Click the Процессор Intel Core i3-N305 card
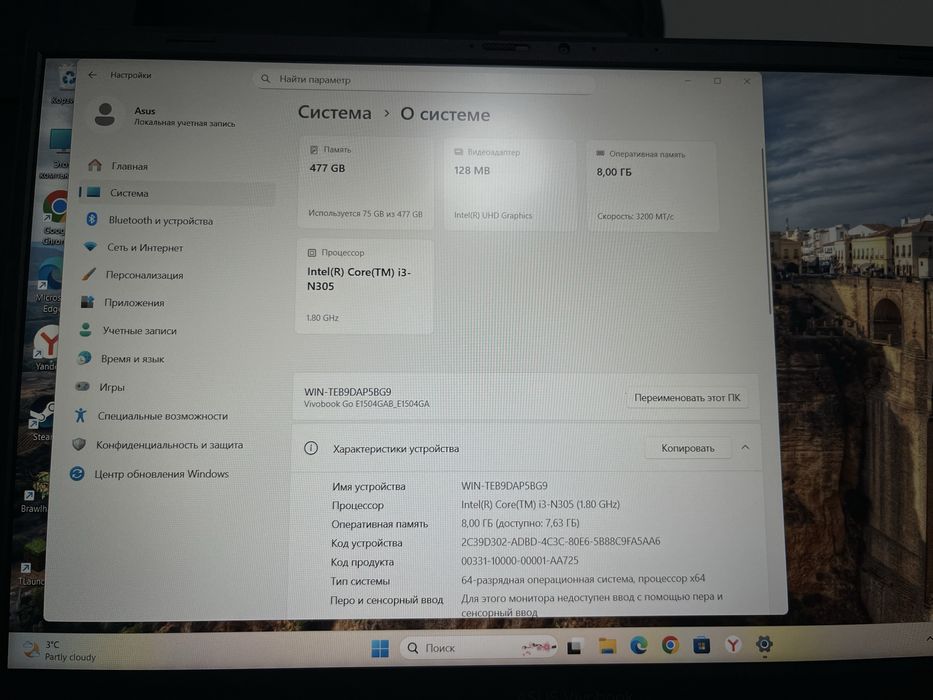 (364, 286)
